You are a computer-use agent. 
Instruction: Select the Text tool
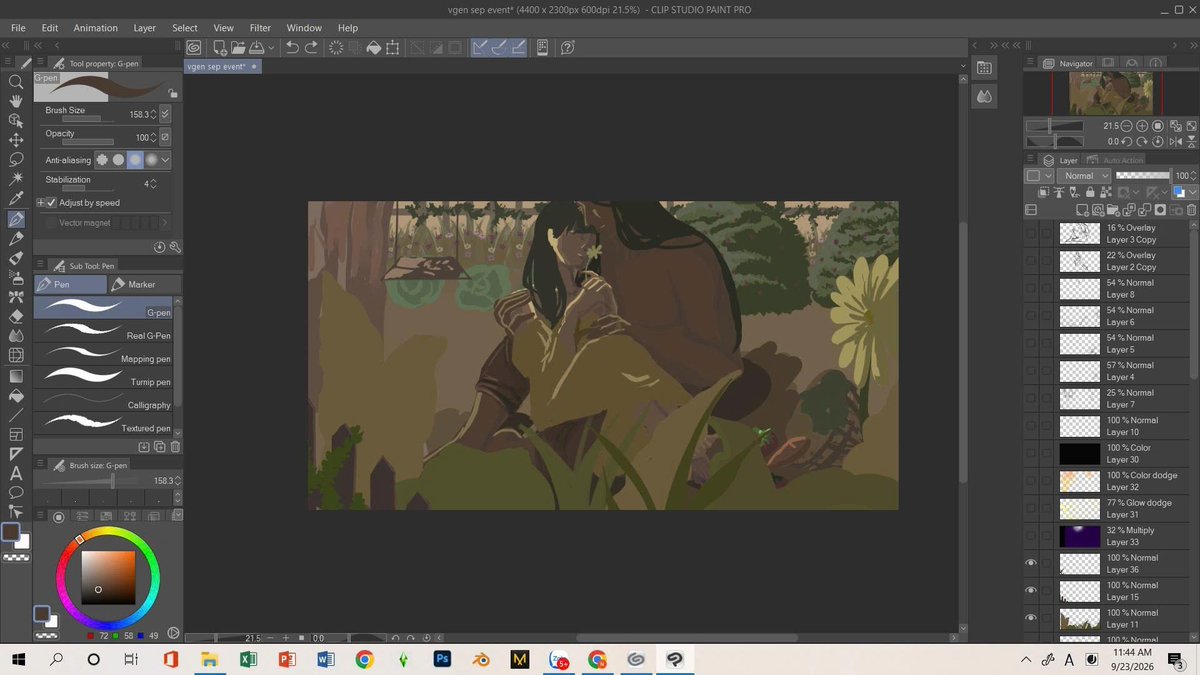click(x=16, y=473)
